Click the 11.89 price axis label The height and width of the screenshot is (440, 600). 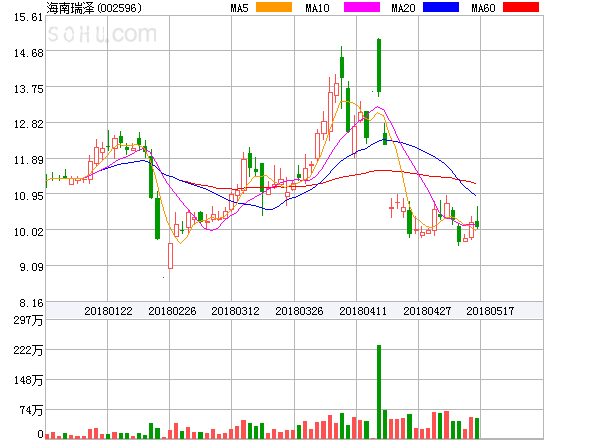[x=28, y=160]
